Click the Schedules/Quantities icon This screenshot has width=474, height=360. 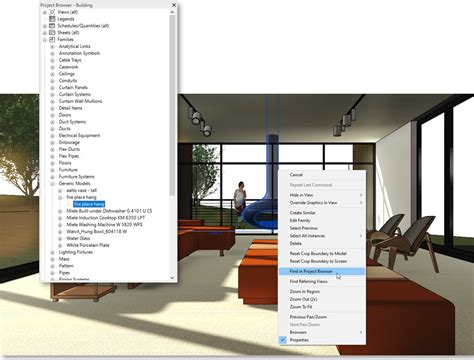click(52, 26)
